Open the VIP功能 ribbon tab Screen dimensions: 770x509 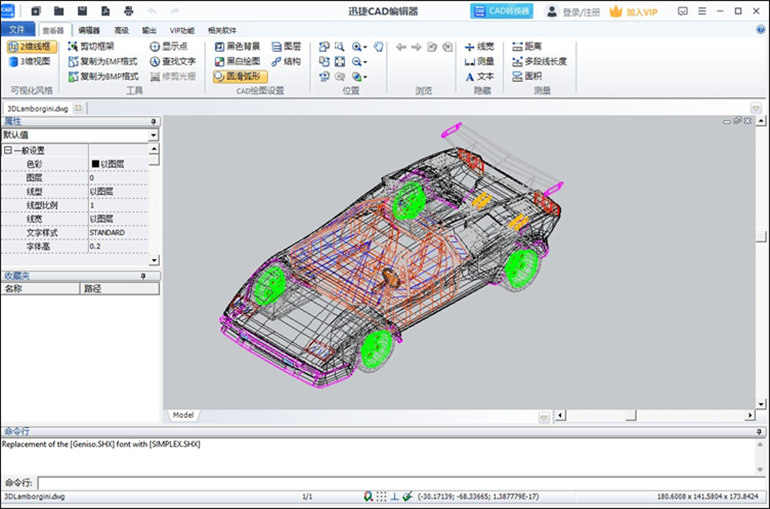[182, 30]
